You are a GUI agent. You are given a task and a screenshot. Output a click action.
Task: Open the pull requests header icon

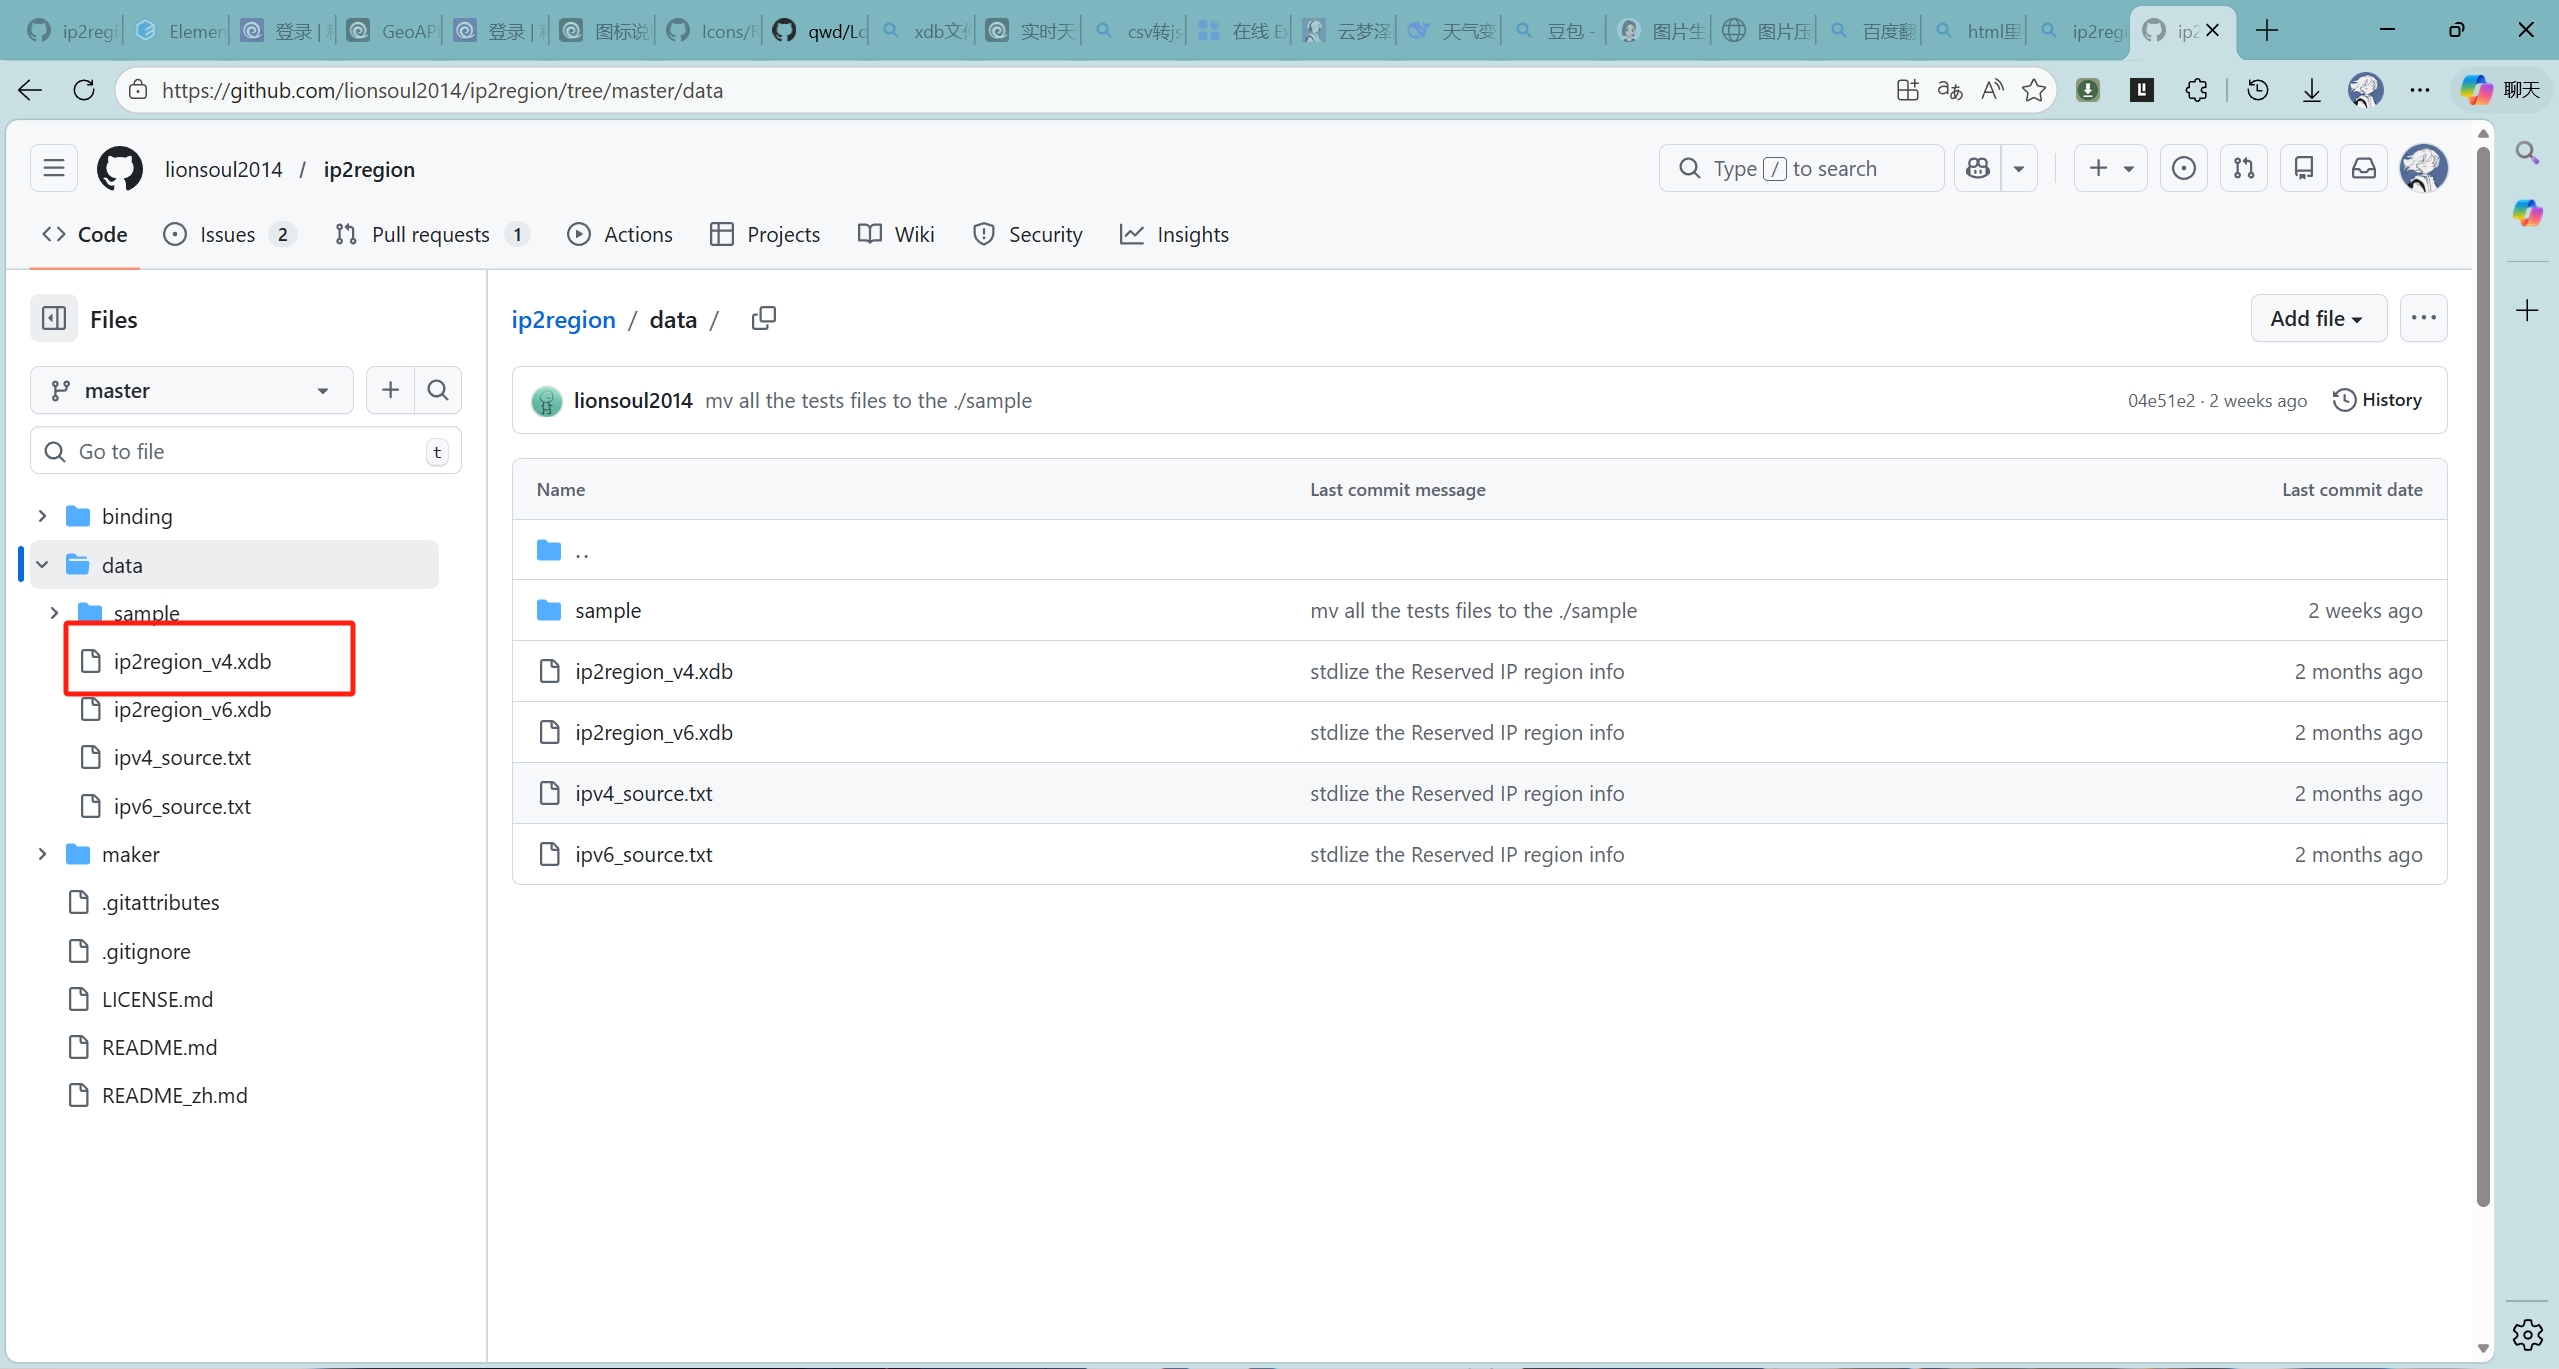[2243, 168]
